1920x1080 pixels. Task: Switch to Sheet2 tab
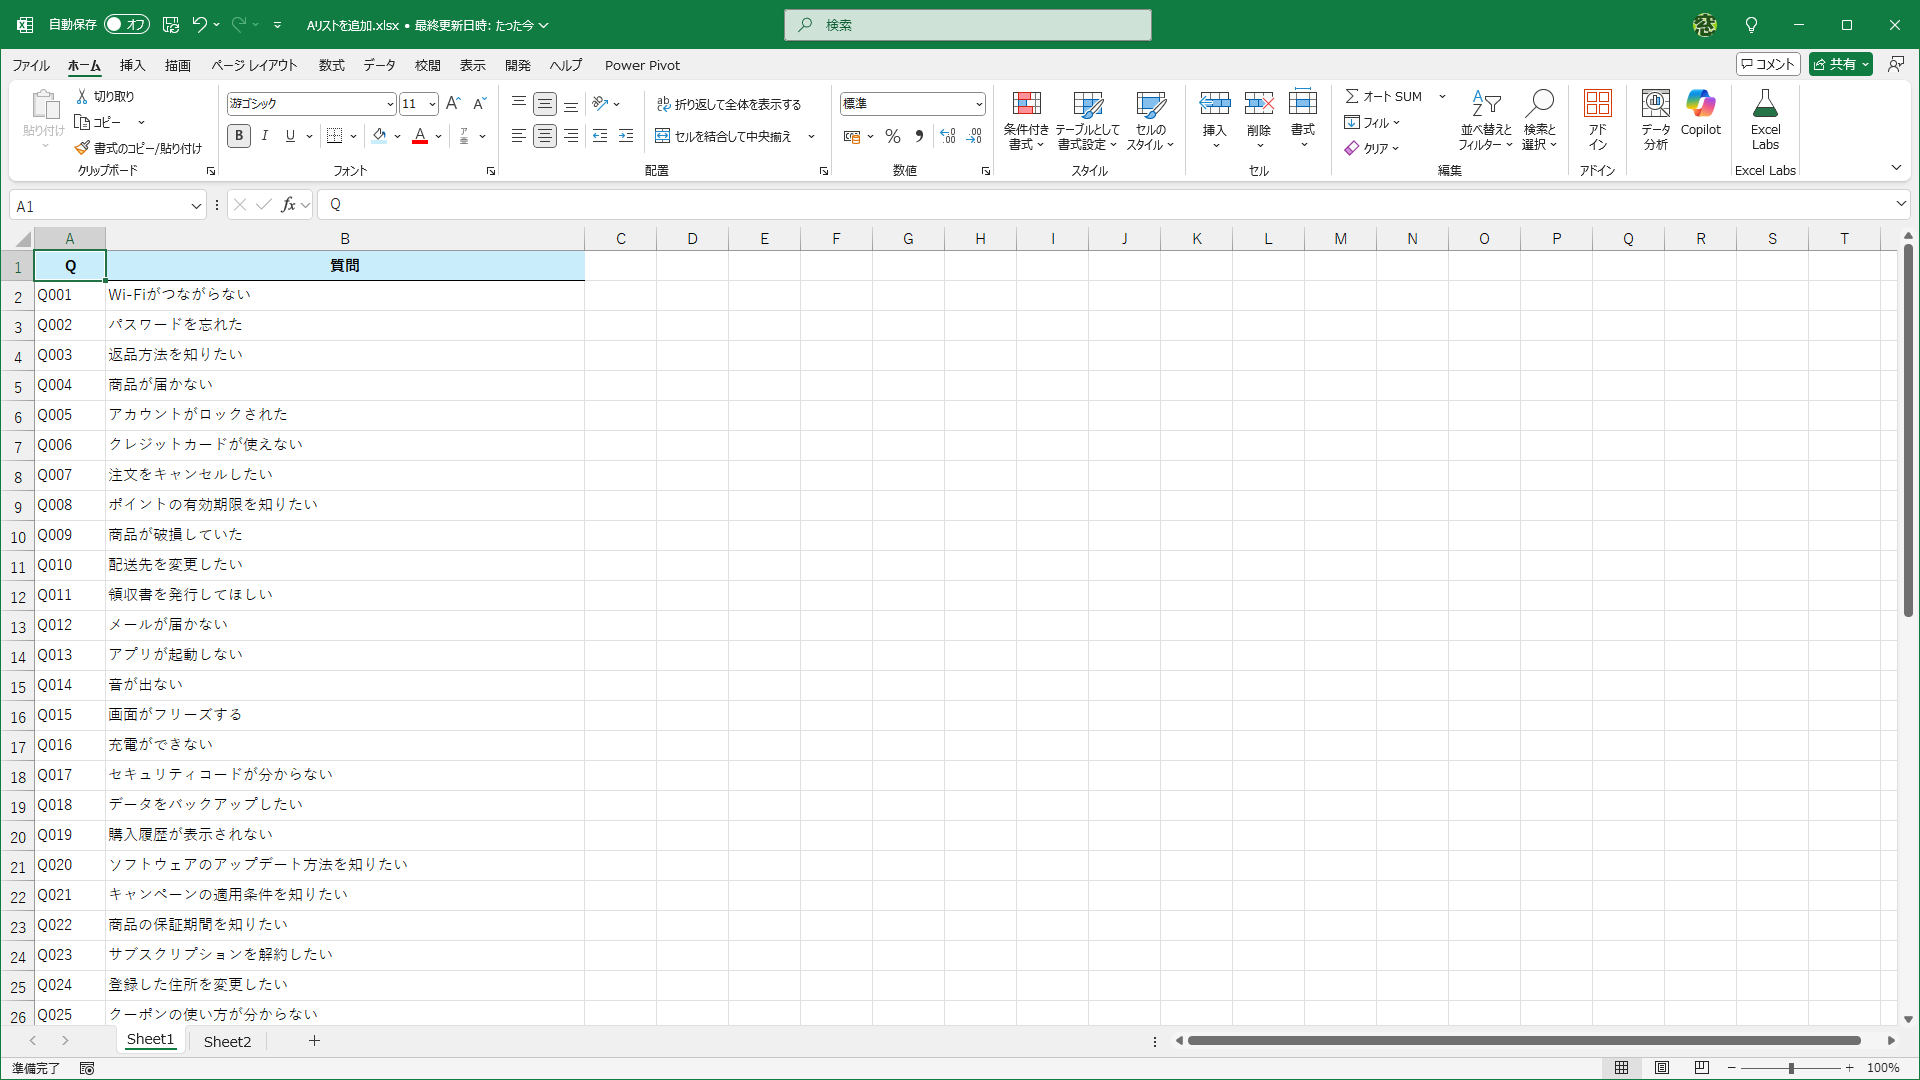[x=227, y=1041]
